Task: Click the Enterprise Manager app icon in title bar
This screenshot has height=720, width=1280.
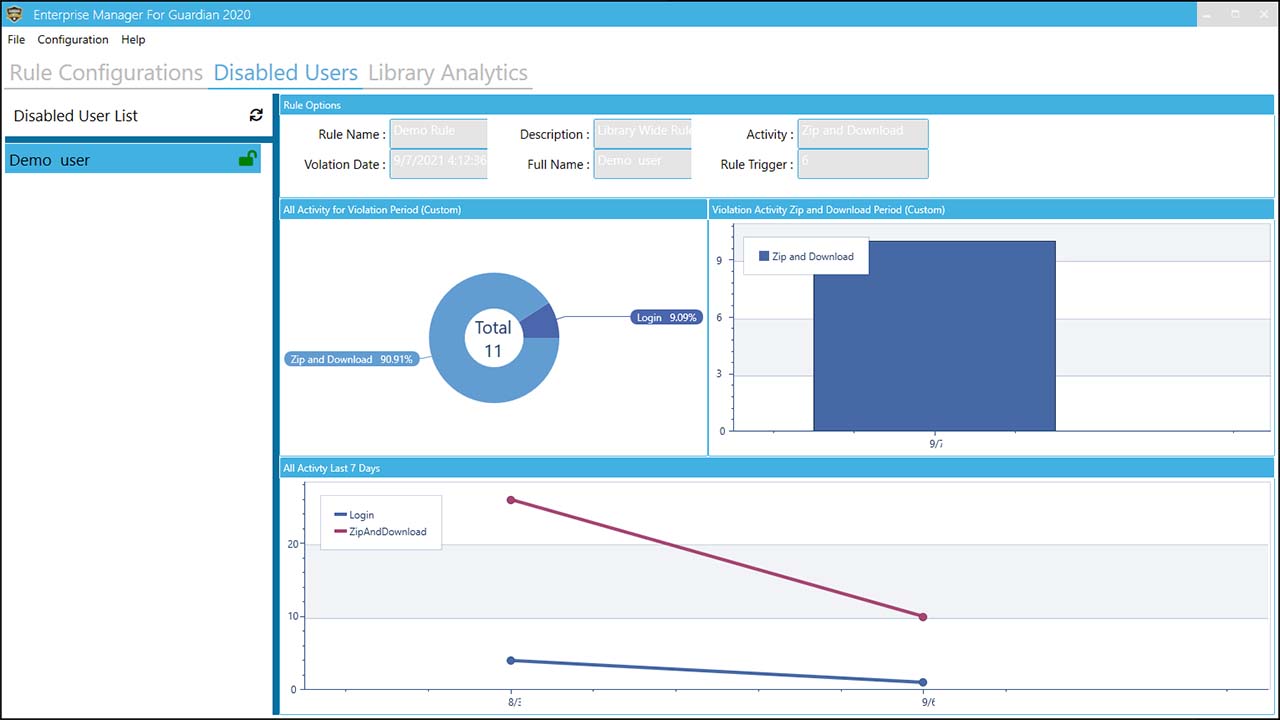Action: coord(14,14)
